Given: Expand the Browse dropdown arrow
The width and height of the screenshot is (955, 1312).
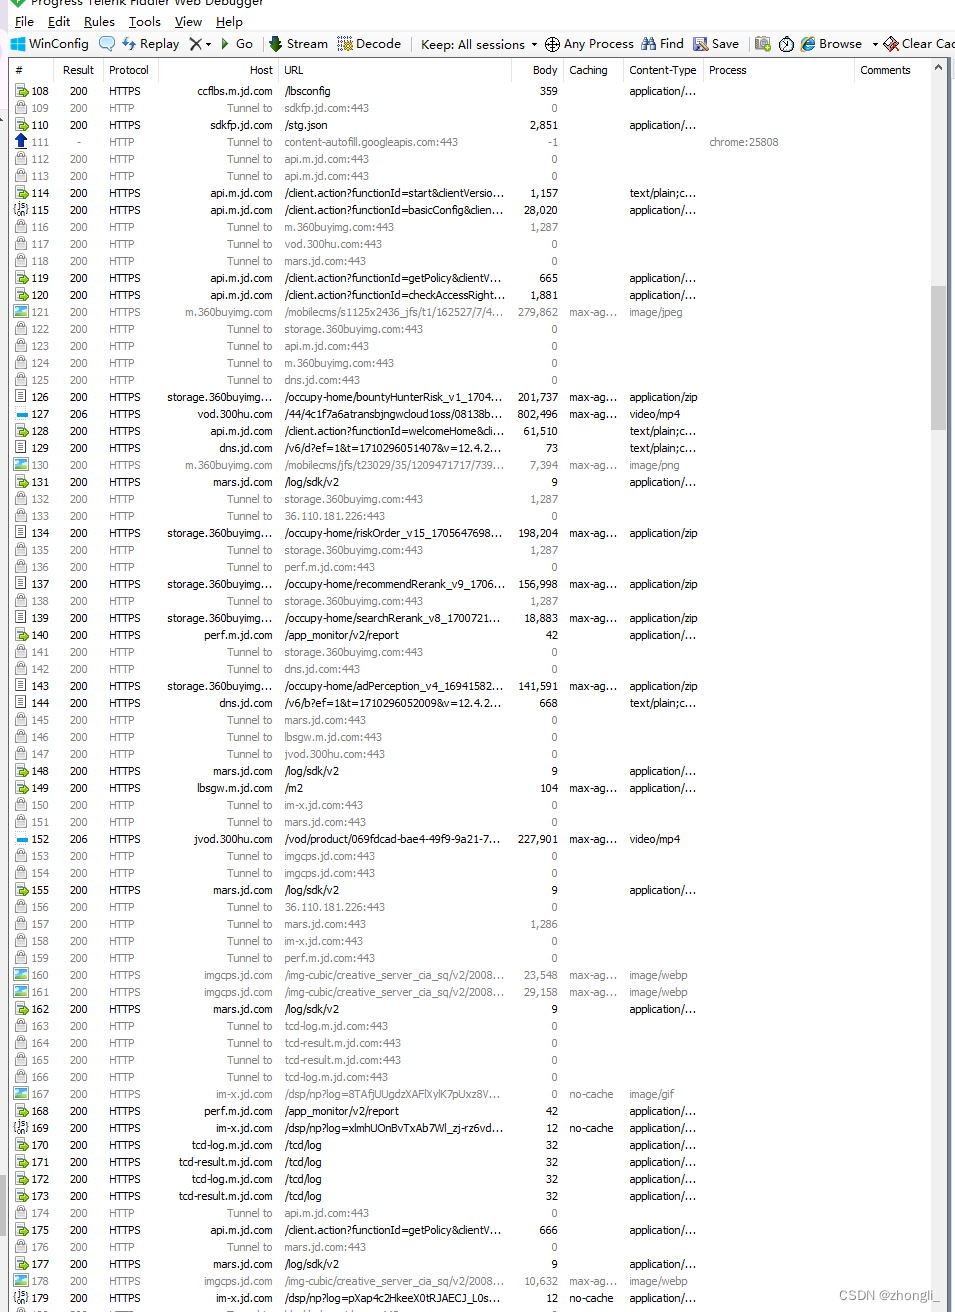Looking at the screenshot, I should 875,44.
